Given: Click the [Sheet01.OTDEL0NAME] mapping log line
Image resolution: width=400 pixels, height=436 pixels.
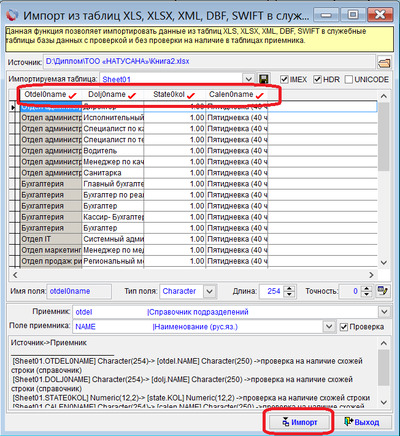Looking at the screenshot, I should point(187,366).
